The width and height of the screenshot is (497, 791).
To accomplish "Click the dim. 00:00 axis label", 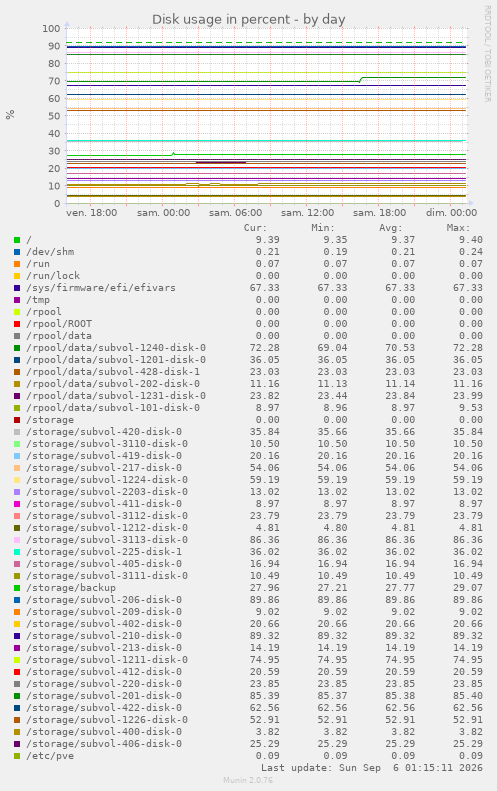I will tap(451, 213).
